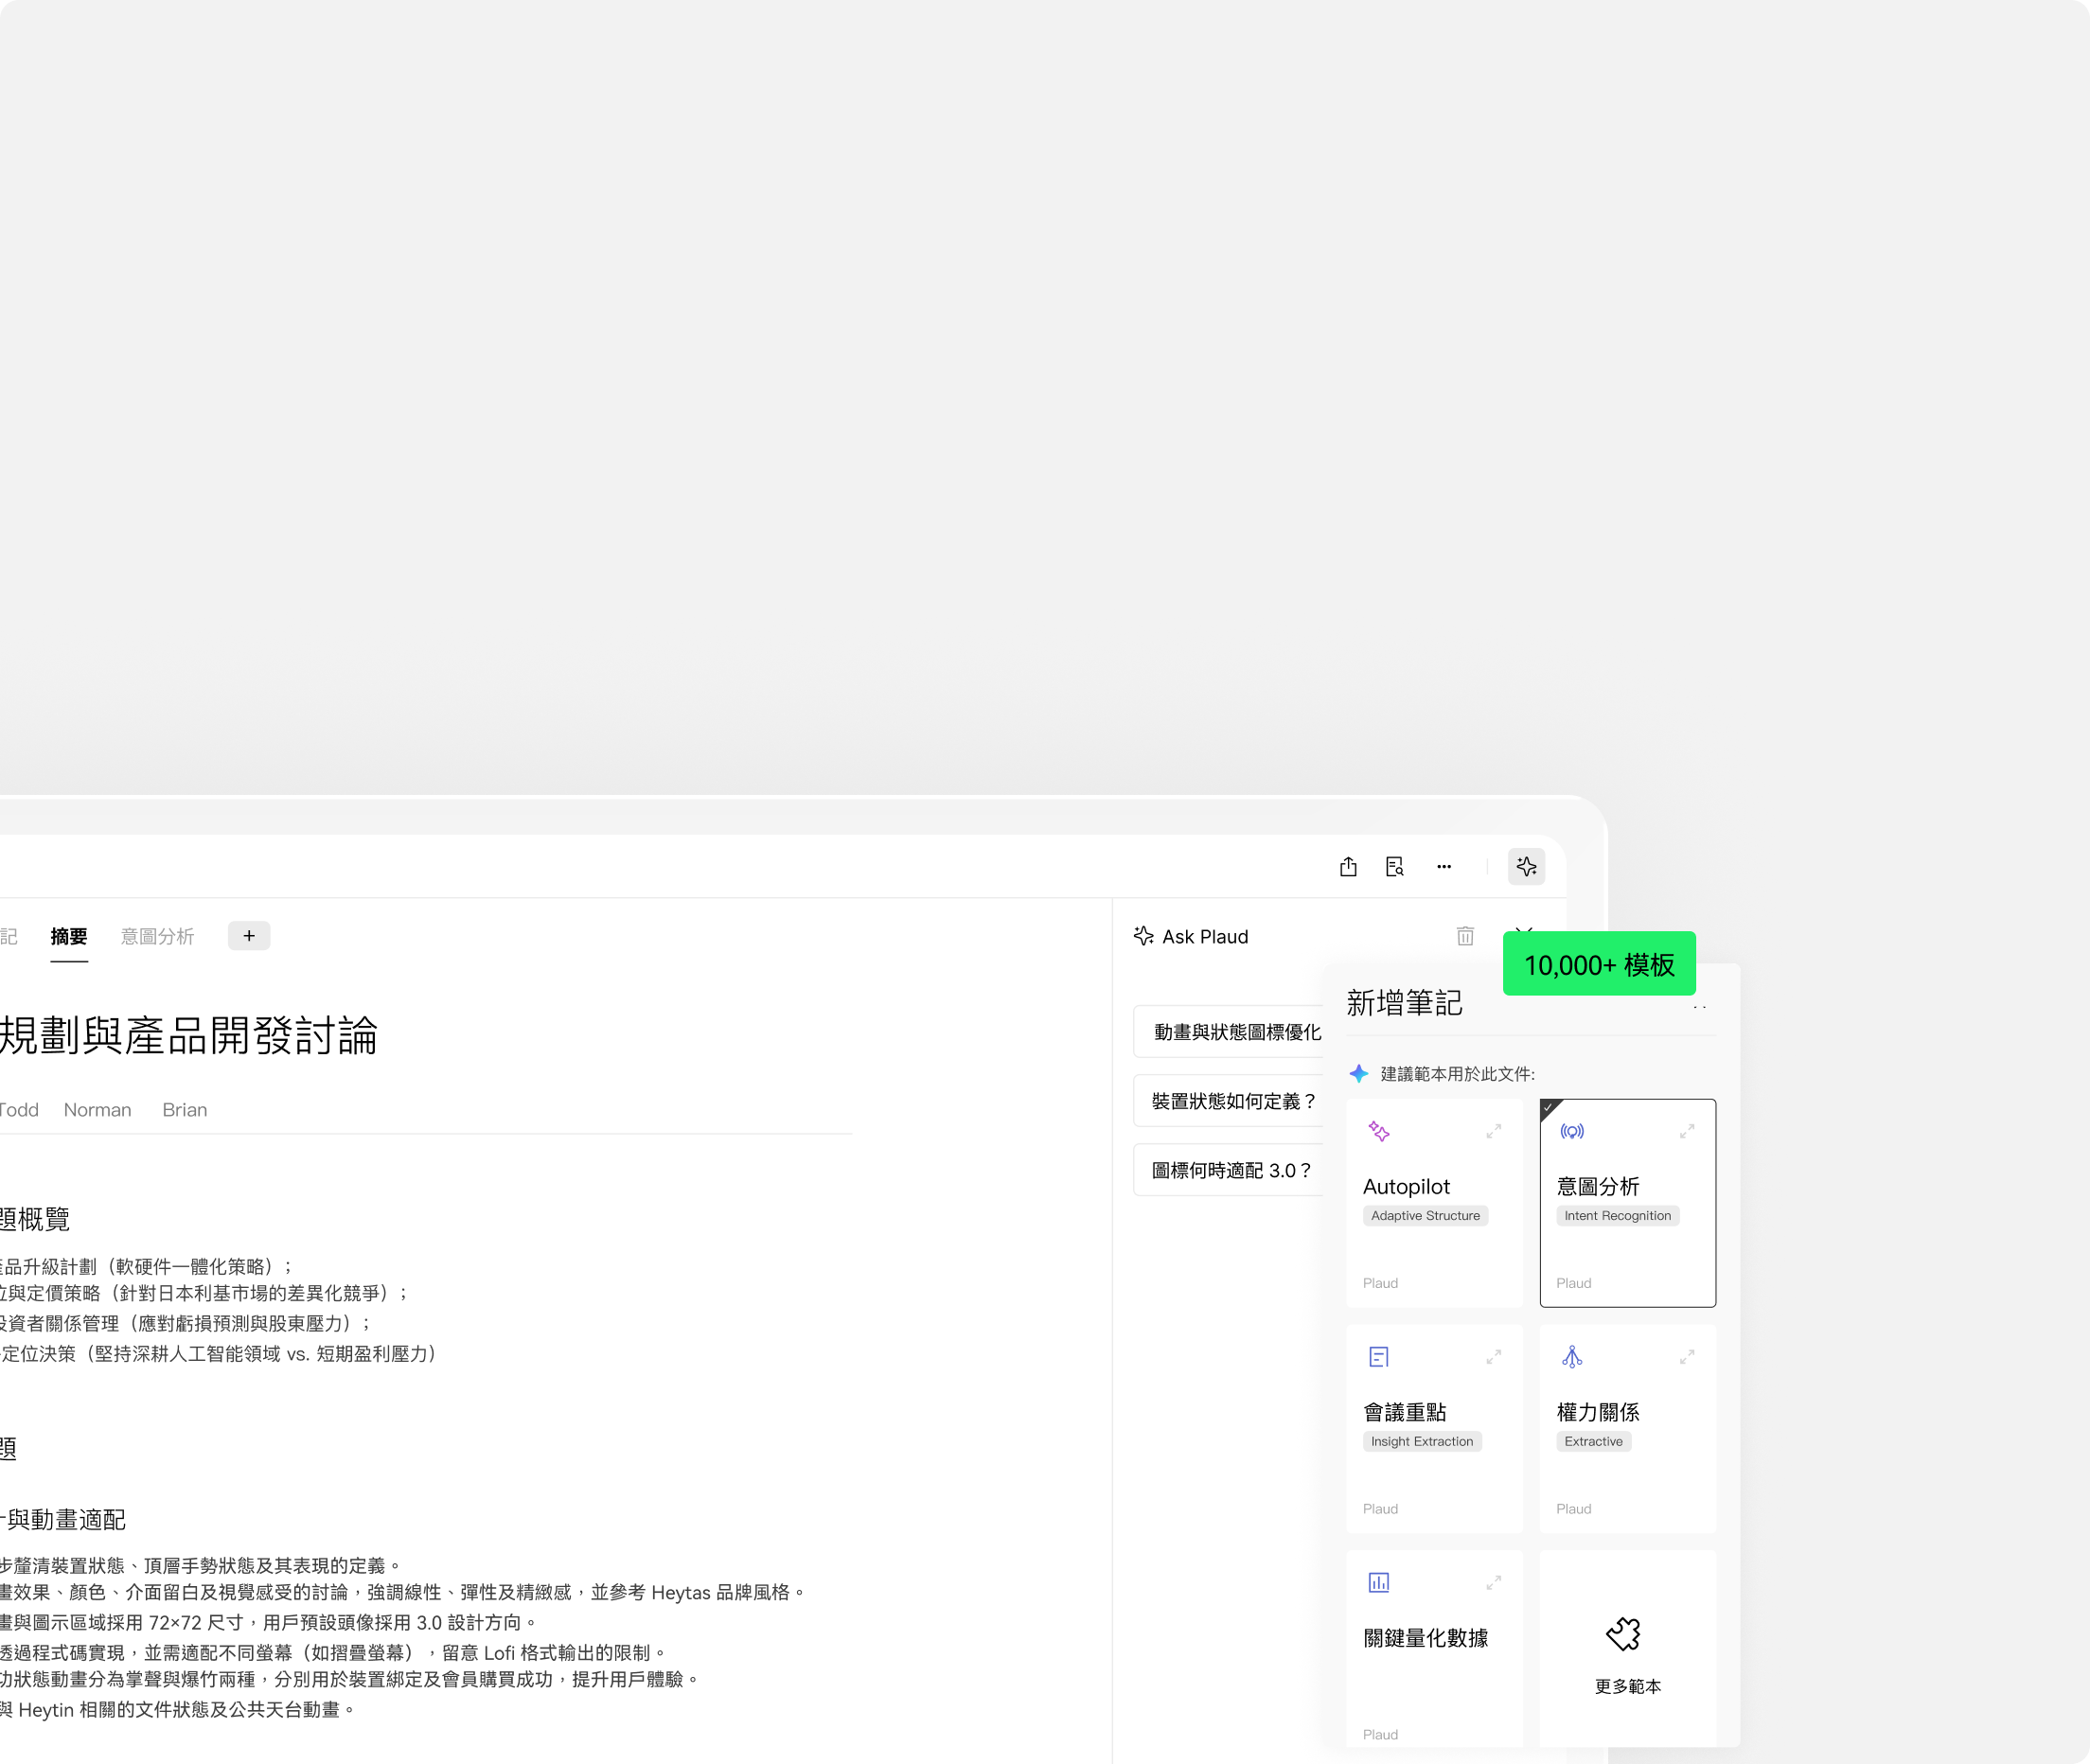Click the trash icon in Ask Plaud panel
Screen dimensions: 2090x1764
click(1465, 936)
